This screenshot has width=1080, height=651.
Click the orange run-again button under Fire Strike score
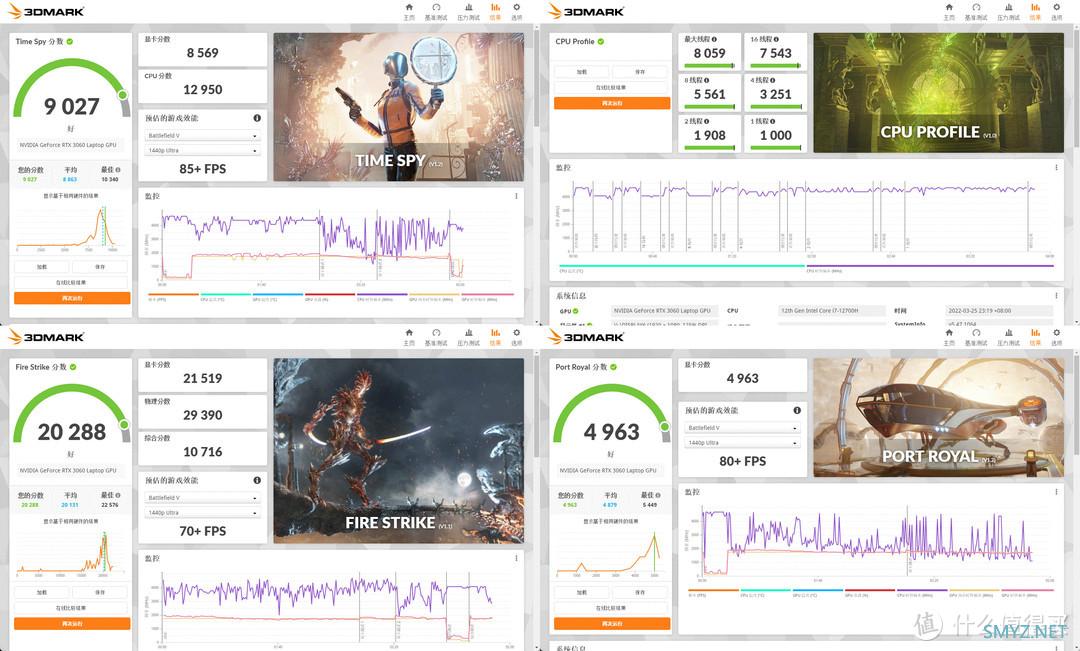point(72,623)
